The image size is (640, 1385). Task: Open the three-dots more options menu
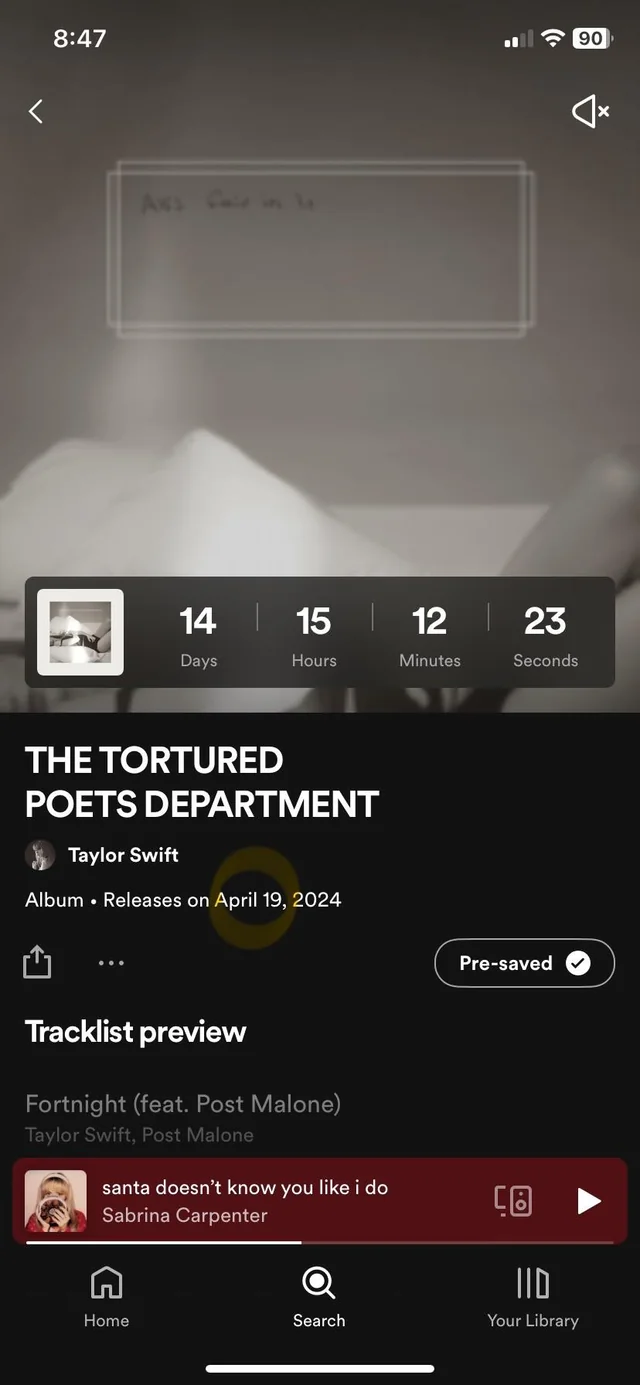pos(111,963)
